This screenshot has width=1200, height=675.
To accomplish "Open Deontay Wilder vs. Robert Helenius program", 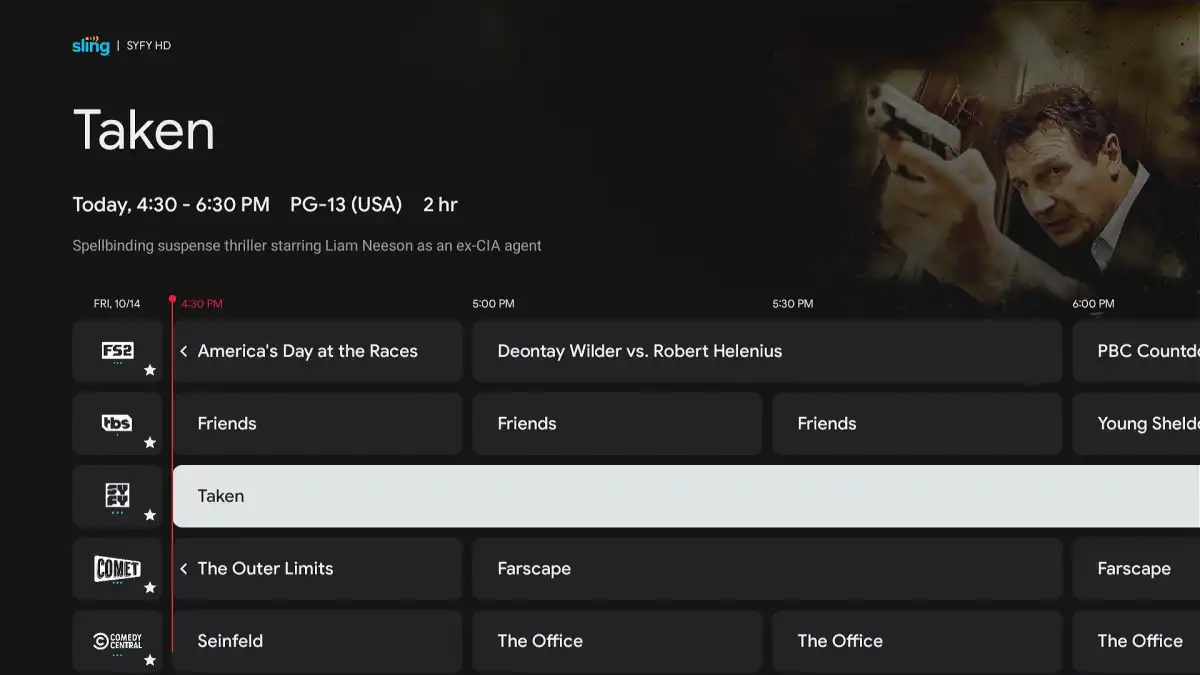I will [767, 351].
